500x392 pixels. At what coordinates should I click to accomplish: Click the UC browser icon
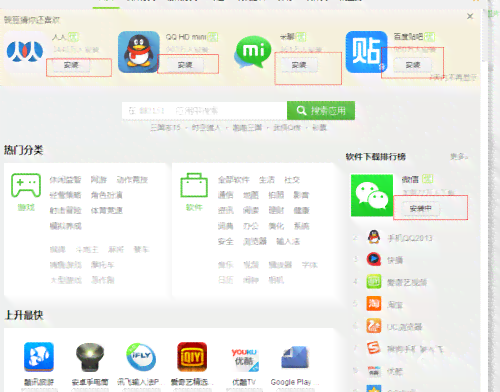[374, 326]
